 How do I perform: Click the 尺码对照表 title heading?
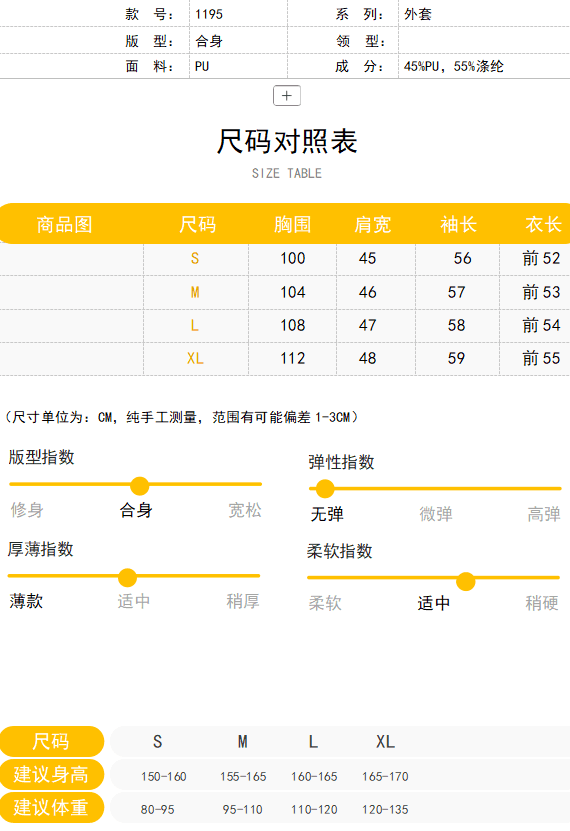(287, 142)
